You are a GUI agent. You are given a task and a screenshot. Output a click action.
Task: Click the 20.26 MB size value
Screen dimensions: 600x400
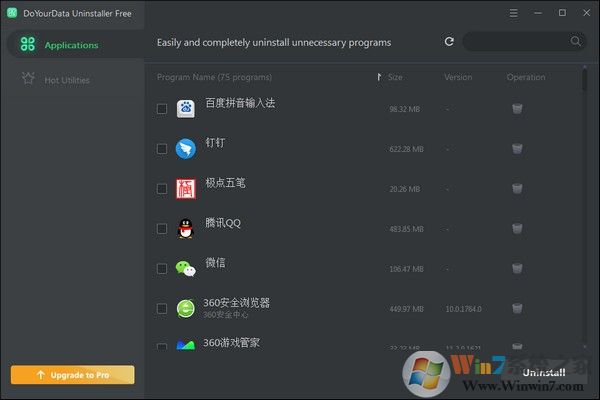tap(404, 189)
